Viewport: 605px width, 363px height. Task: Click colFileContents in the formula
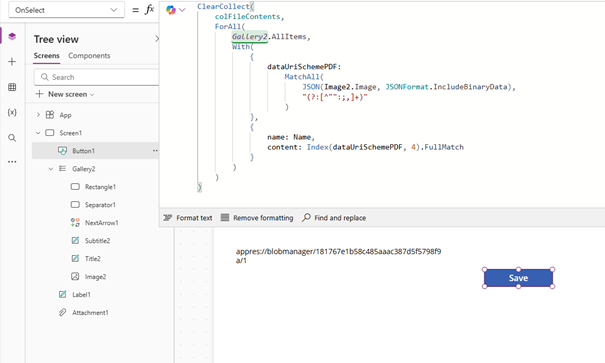tap(247, 17)
